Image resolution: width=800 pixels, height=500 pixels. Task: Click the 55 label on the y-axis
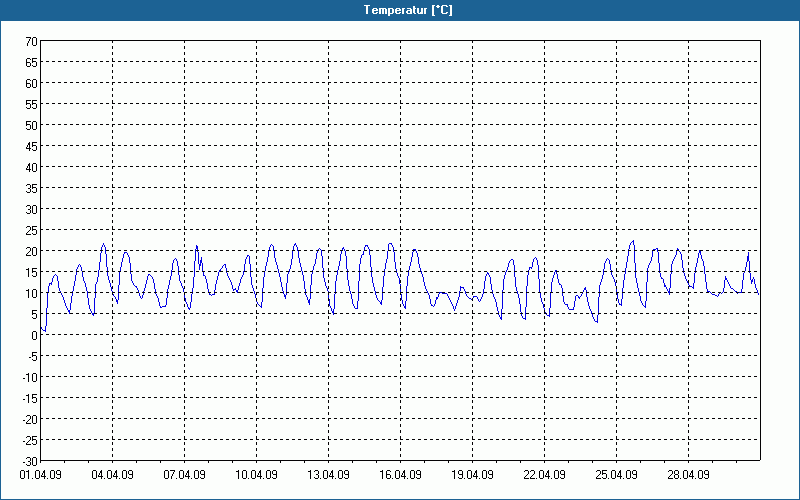click(32, 105)
